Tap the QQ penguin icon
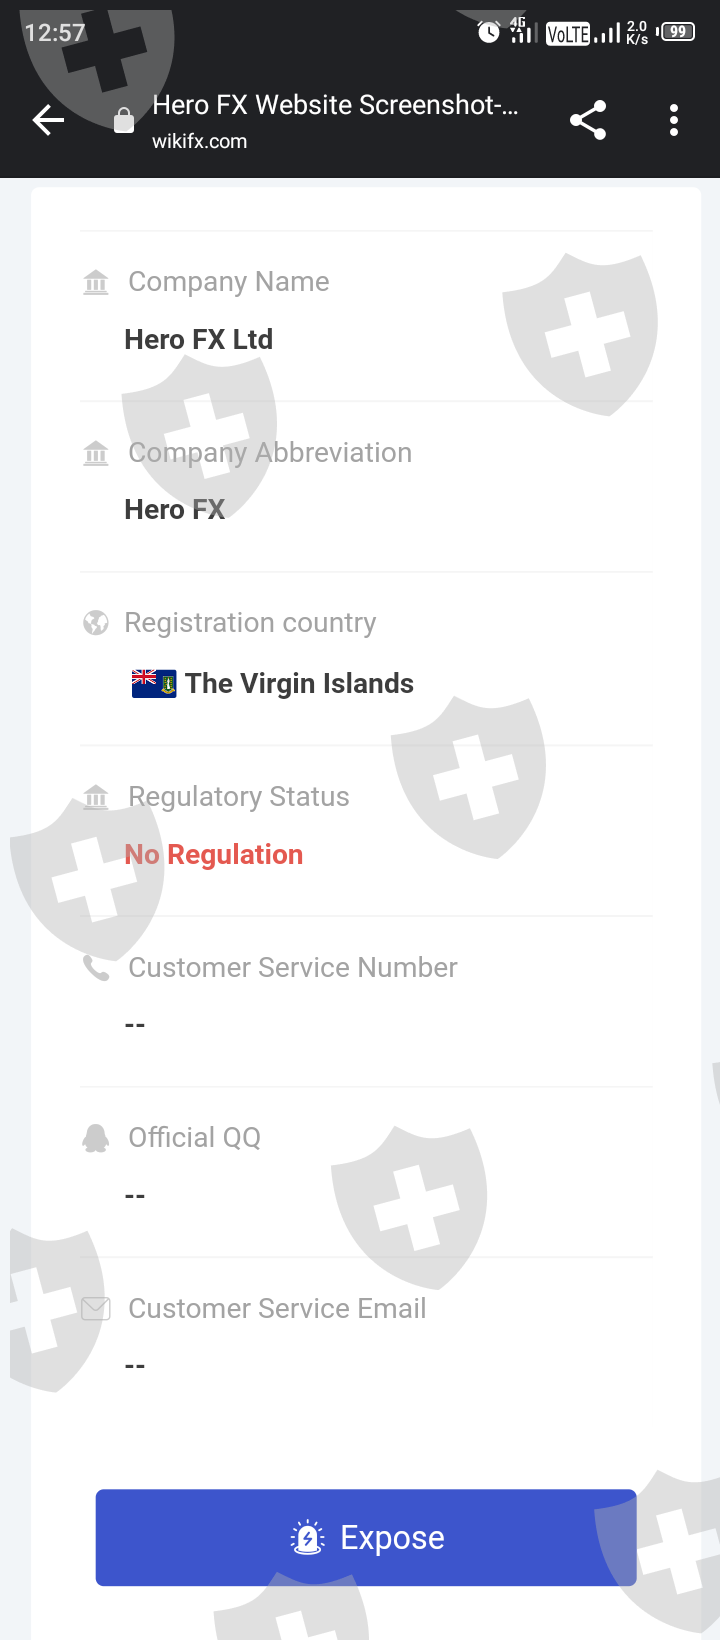 pos(96,1138)
